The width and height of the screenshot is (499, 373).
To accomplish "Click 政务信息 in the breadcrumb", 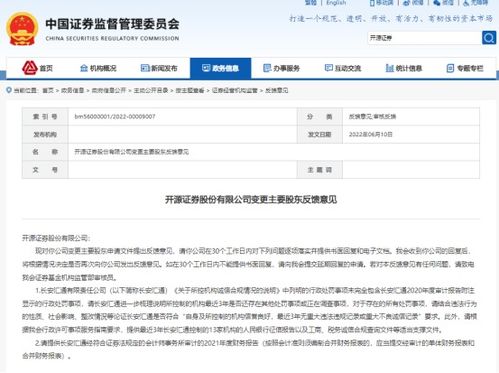I will pyautogui.click(x=72, y=90).
